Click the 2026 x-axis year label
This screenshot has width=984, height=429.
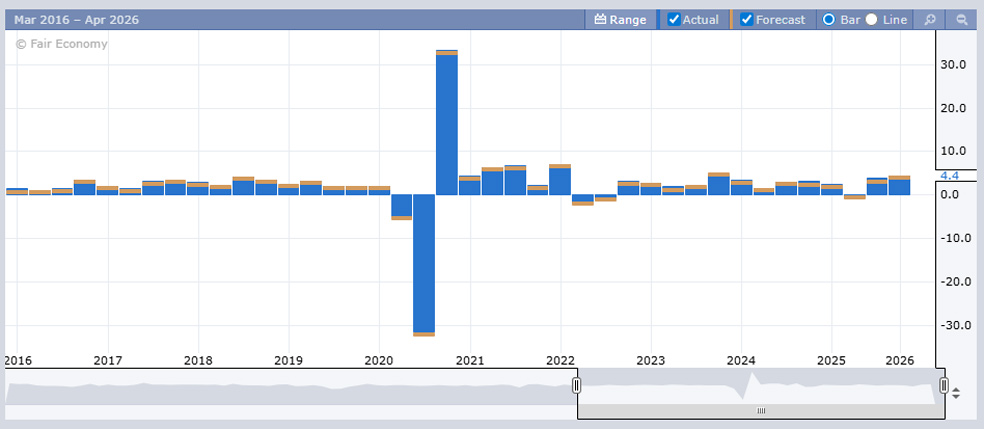[901, 361]
